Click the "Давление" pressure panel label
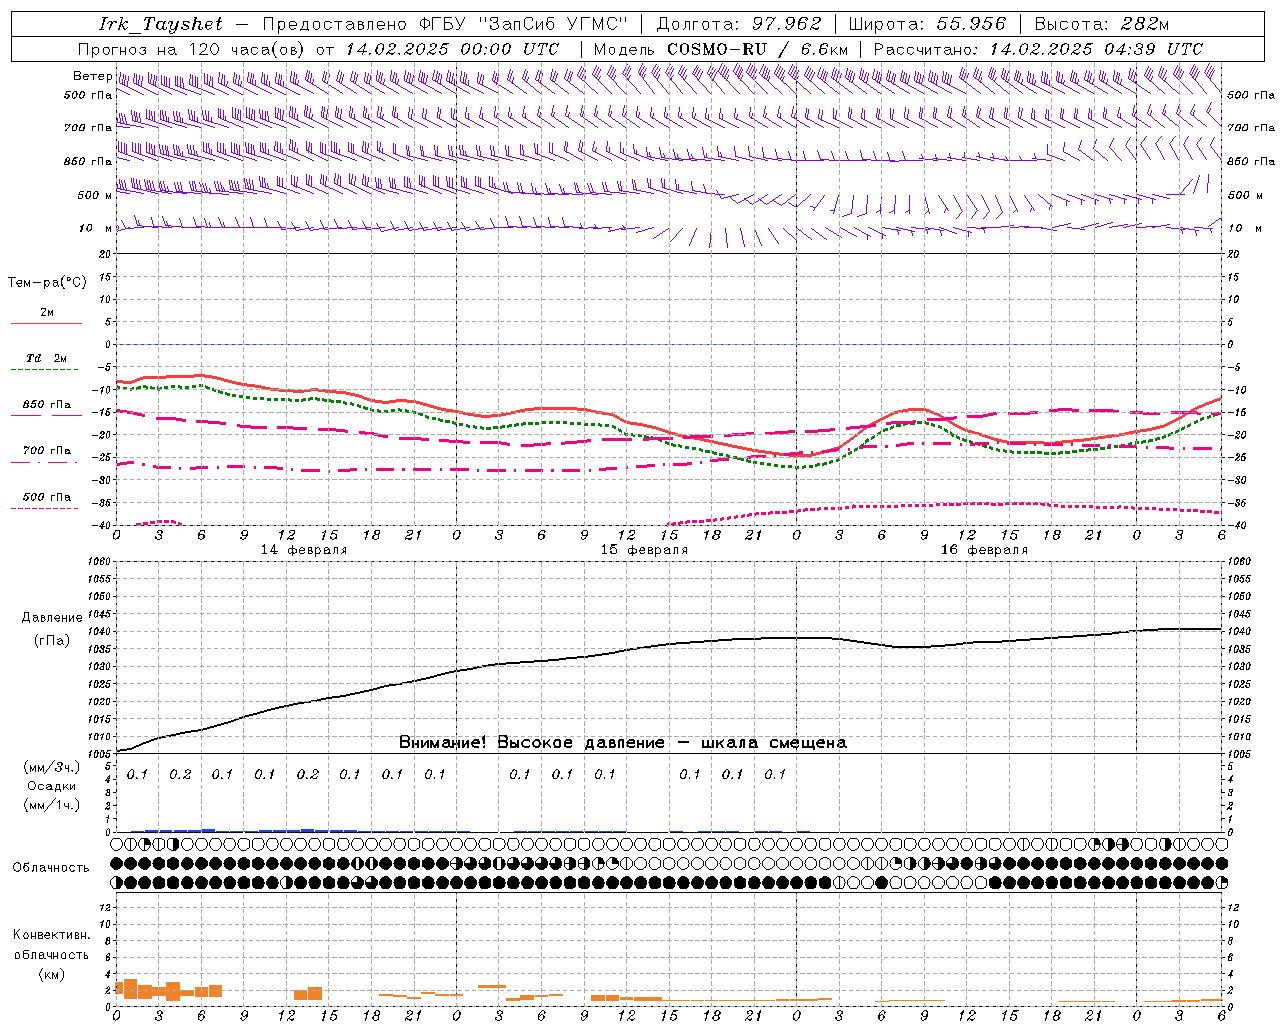This screenshot has height=1024, width=1280. tap(52, 618)
